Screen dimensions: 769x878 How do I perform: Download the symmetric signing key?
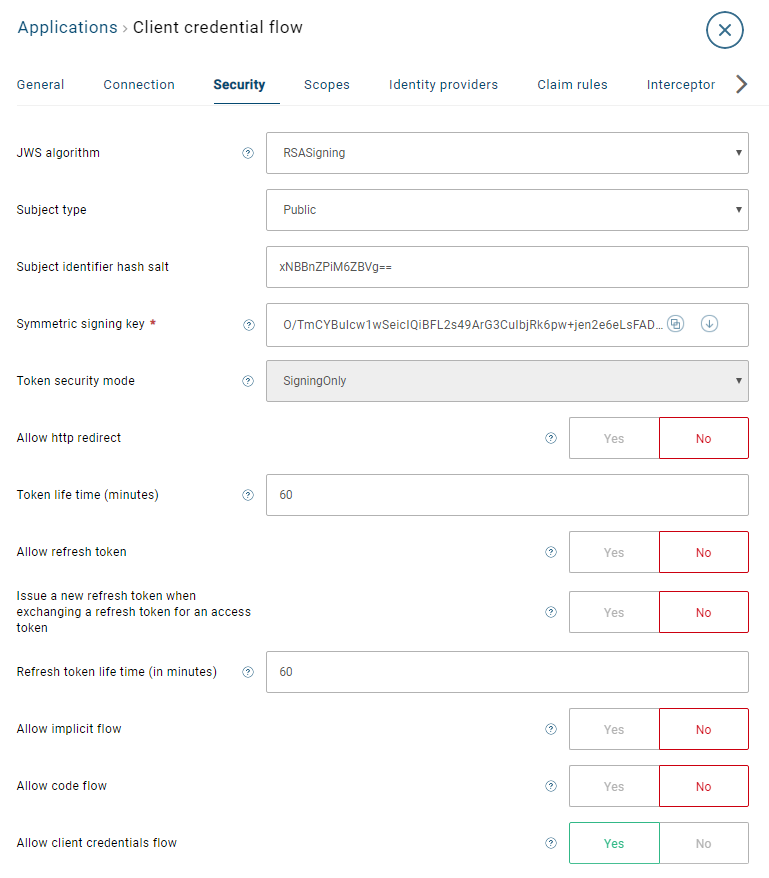[710, 324]
